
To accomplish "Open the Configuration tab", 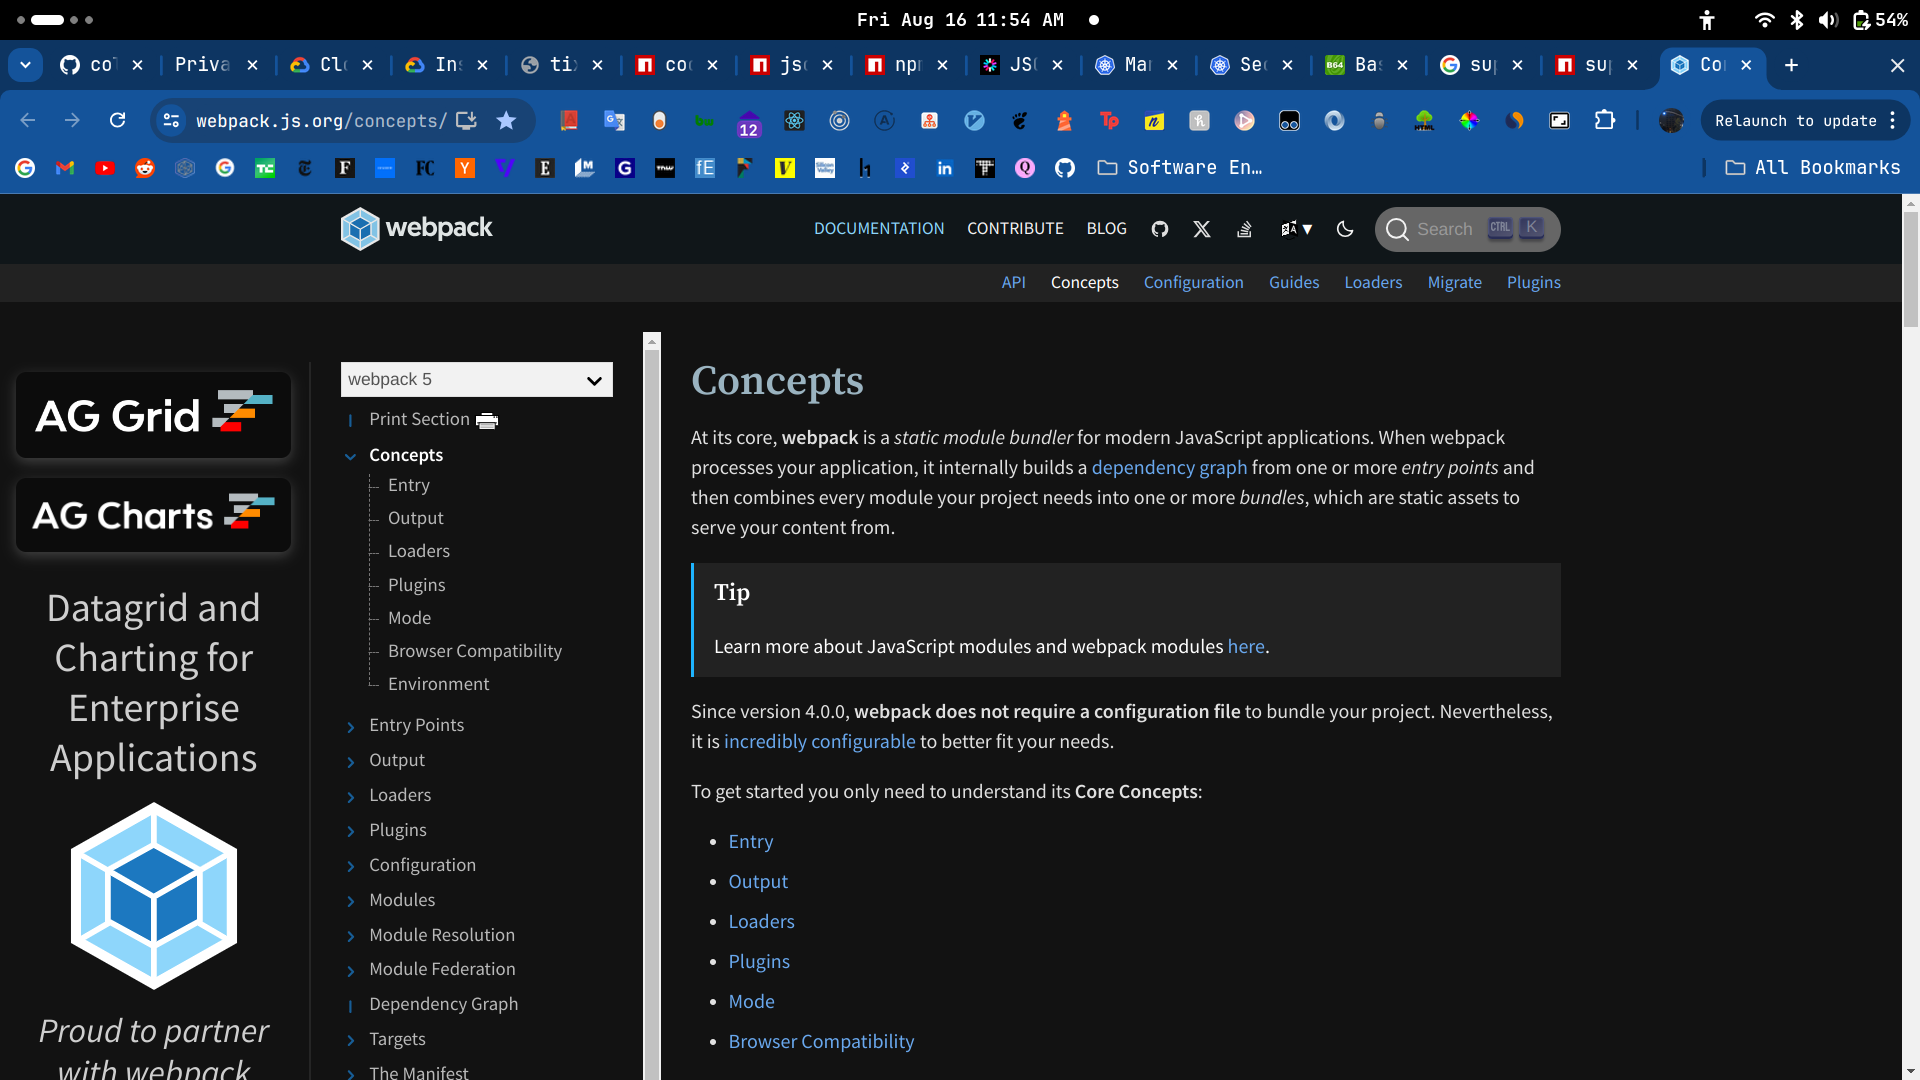I will point(1193,282).
